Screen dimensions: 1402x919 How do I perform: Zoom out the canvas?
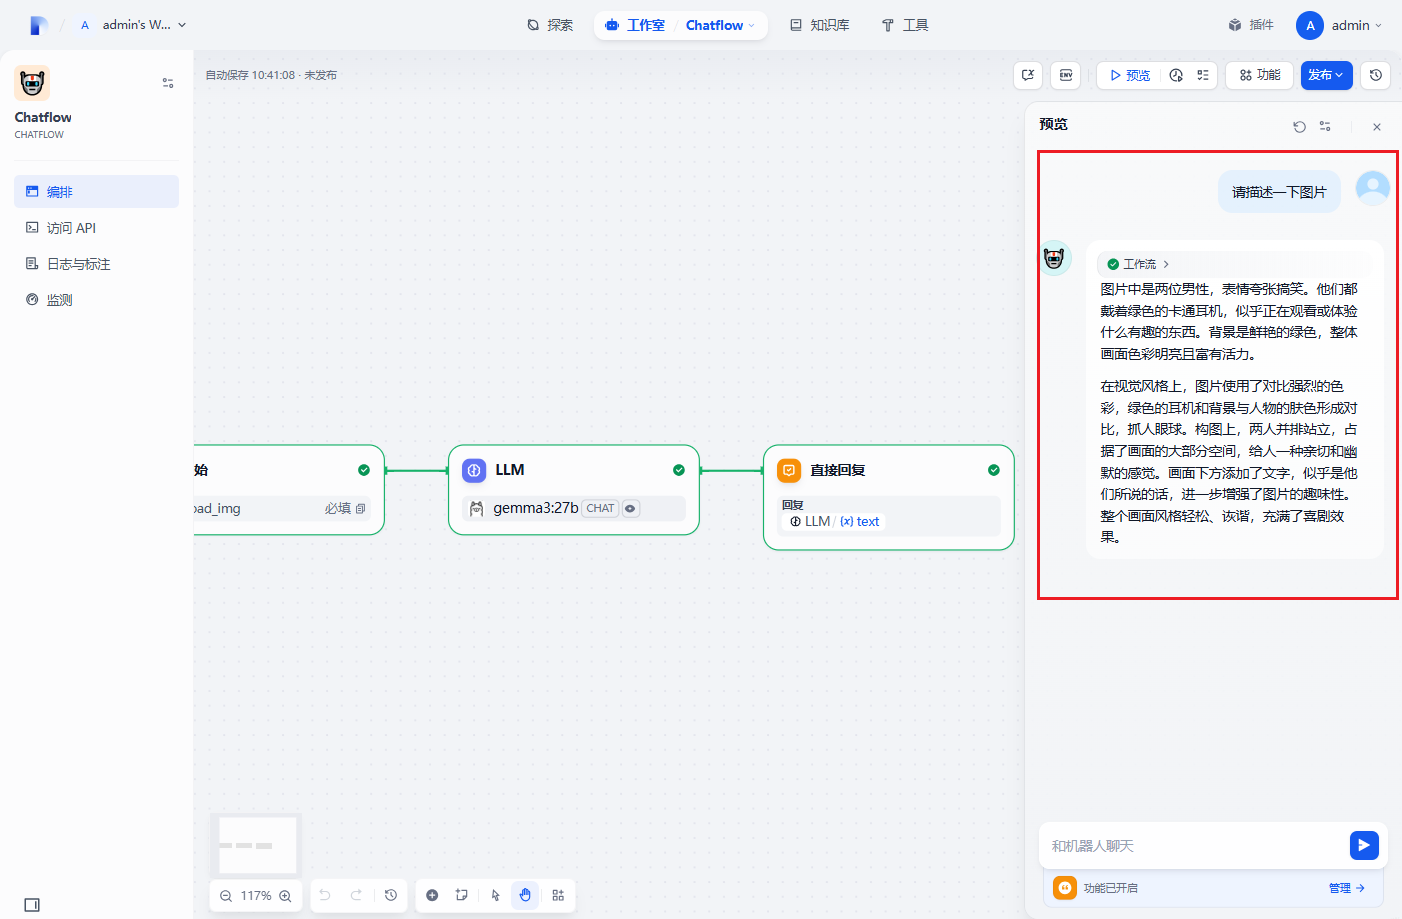tap(226, 896)
